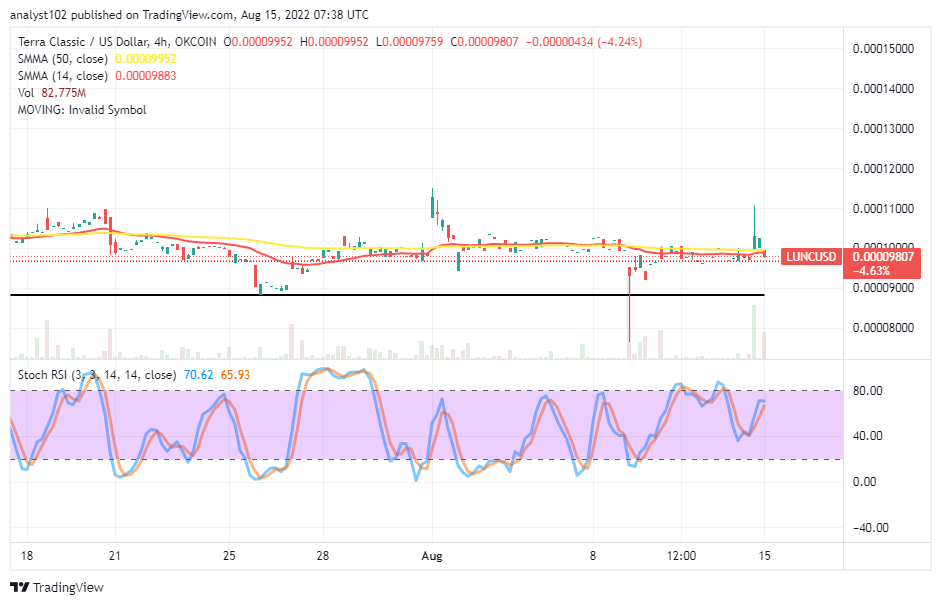Click the 0.00013000 price axis label
941x605 pixels.
[x=883, y=128]
